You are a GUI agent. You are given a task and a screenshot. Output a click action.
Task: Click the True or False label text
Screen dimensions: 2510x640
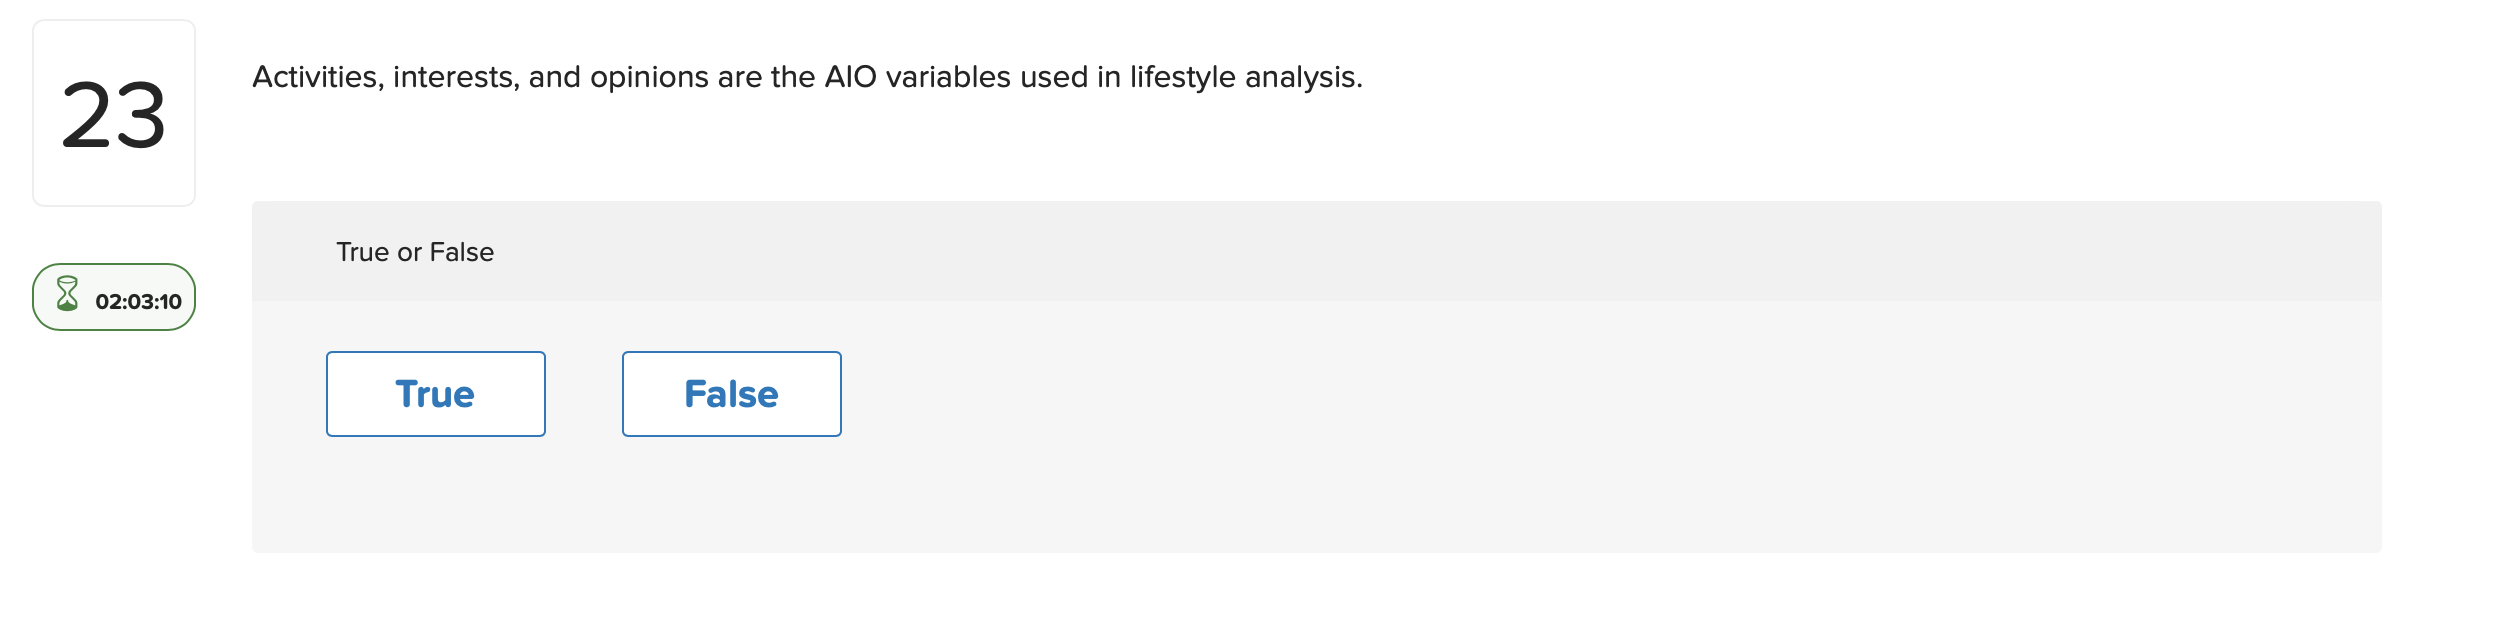413,251
